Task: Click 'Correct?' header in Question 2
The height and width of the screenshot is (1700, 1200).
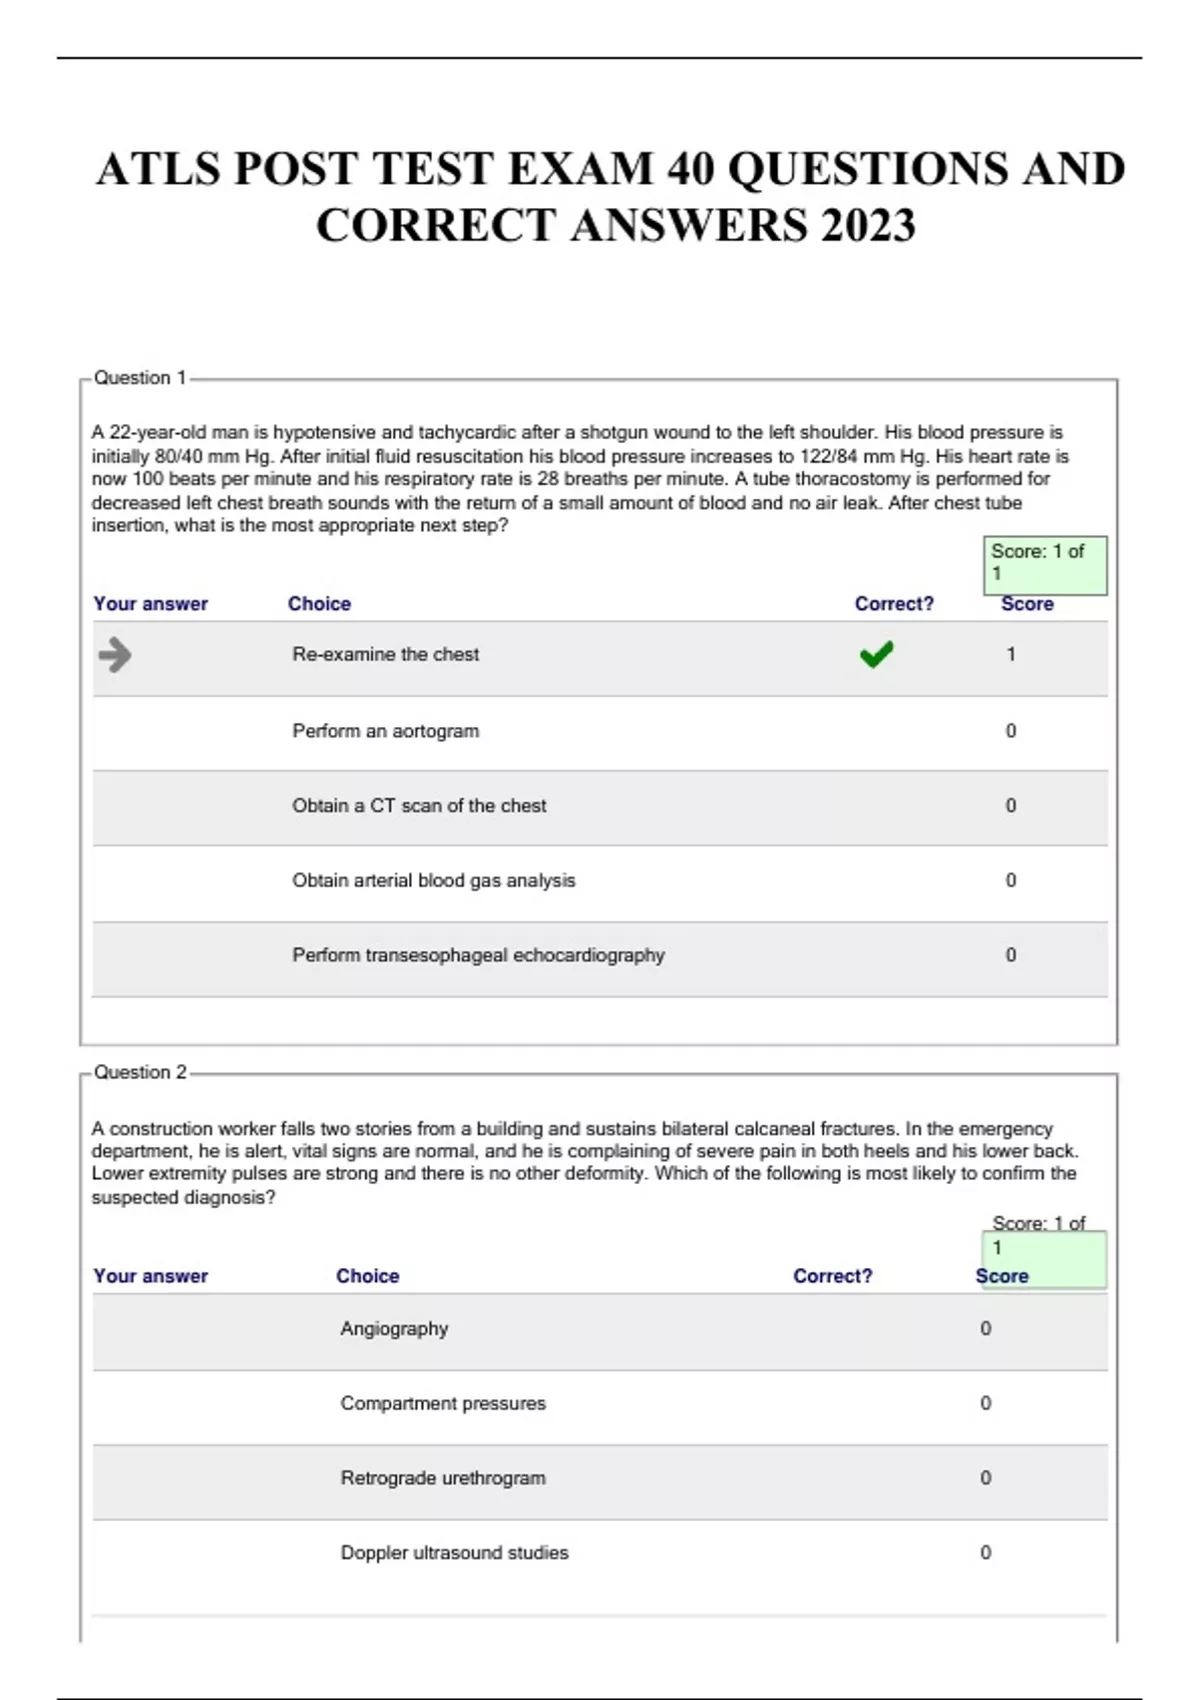Action: 832,1276
